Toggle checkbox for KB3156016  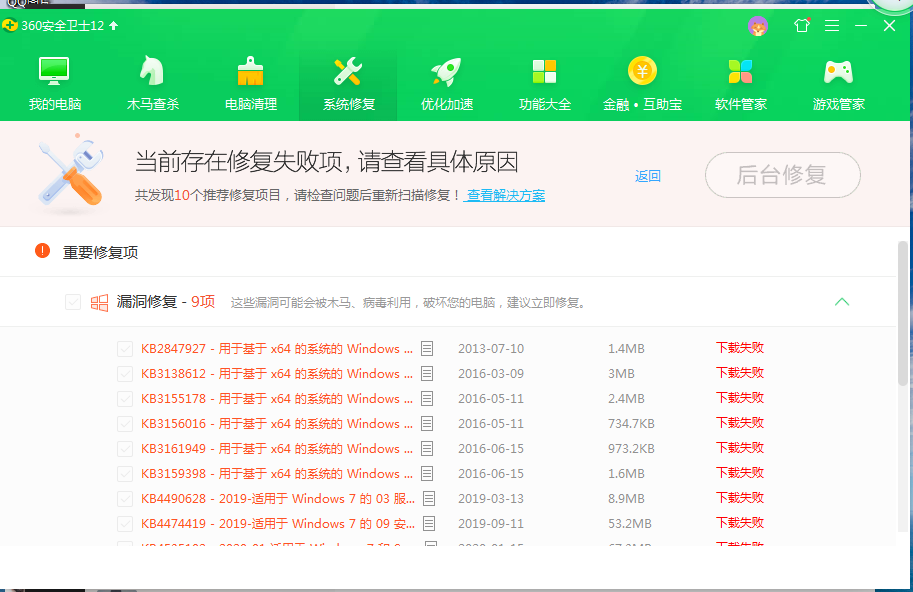(125, 424)
